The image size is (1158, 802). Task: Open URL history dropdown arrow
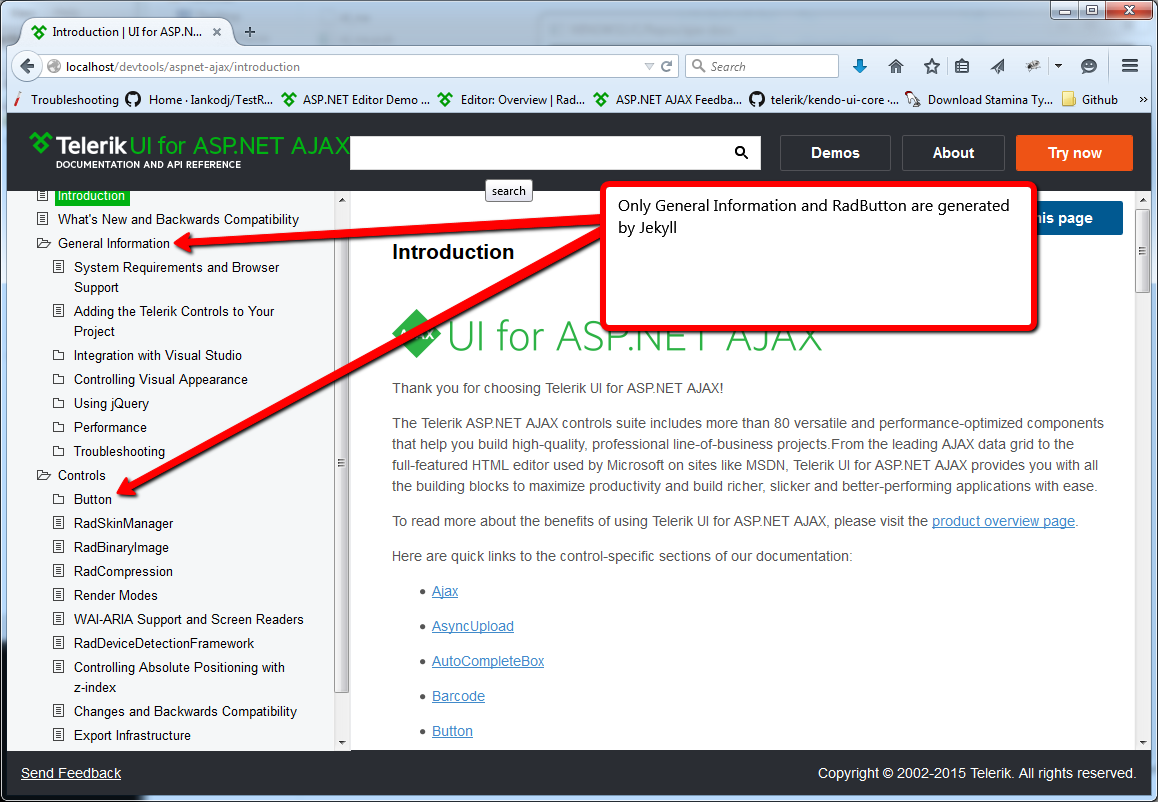[649, 66]
